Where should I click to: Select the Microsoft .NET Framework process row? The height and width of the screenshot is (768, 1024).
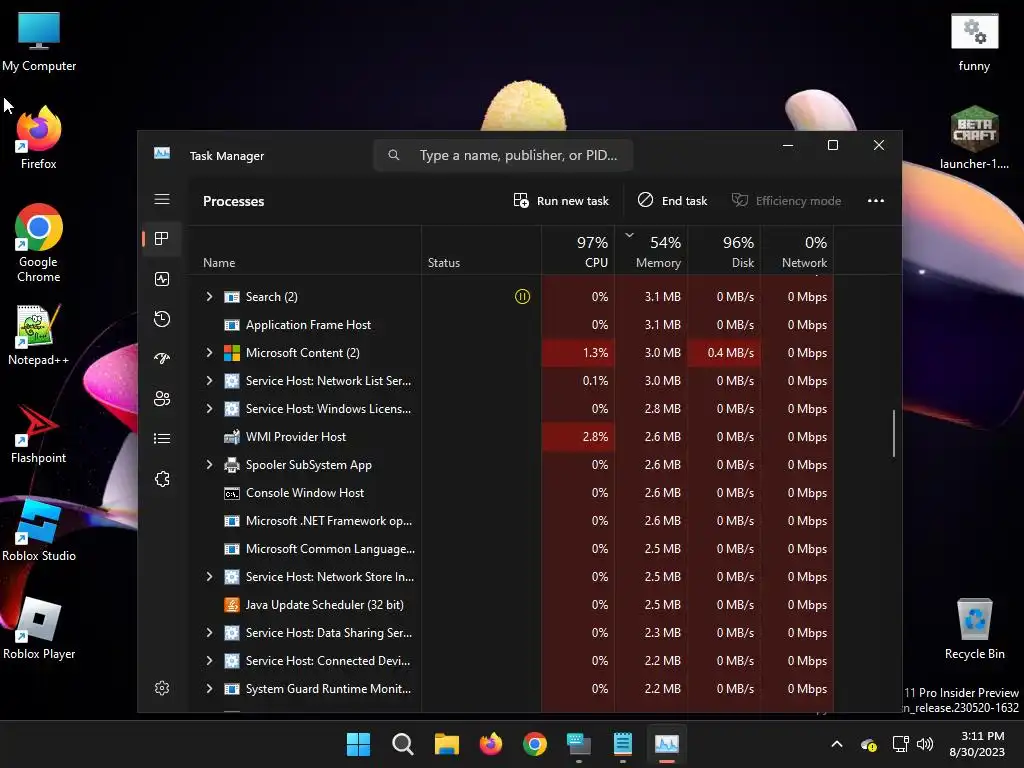coord(511,521)
